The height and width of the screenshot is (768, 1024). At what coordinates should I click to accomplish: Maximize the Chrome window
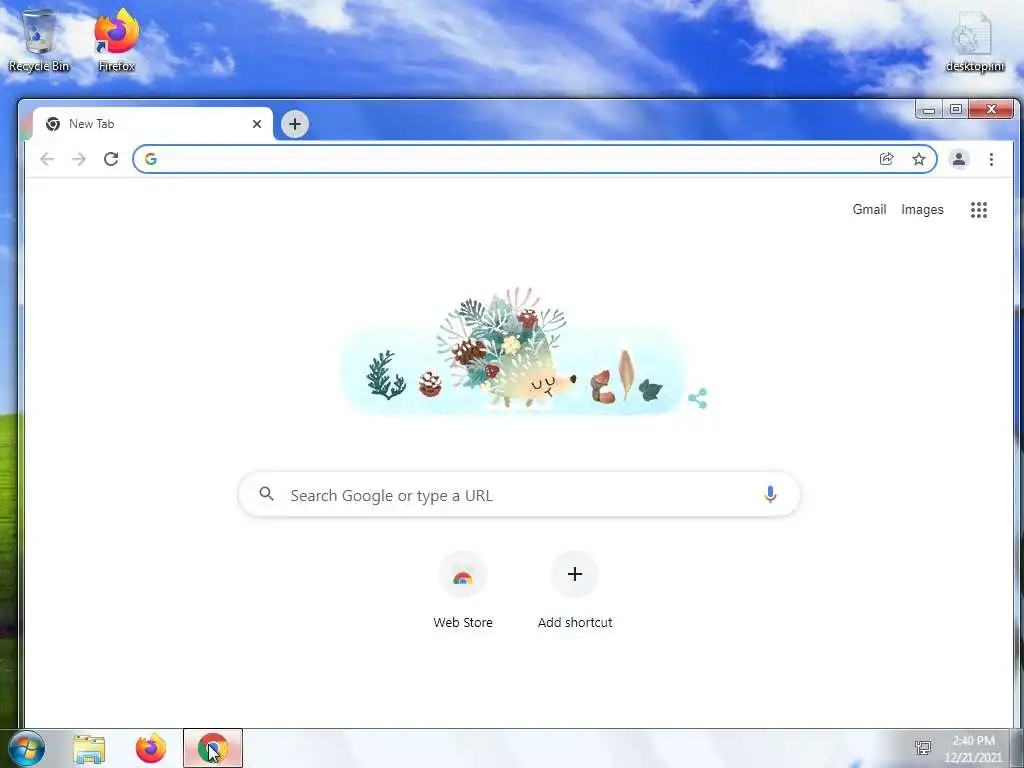[x=955, y=110]
